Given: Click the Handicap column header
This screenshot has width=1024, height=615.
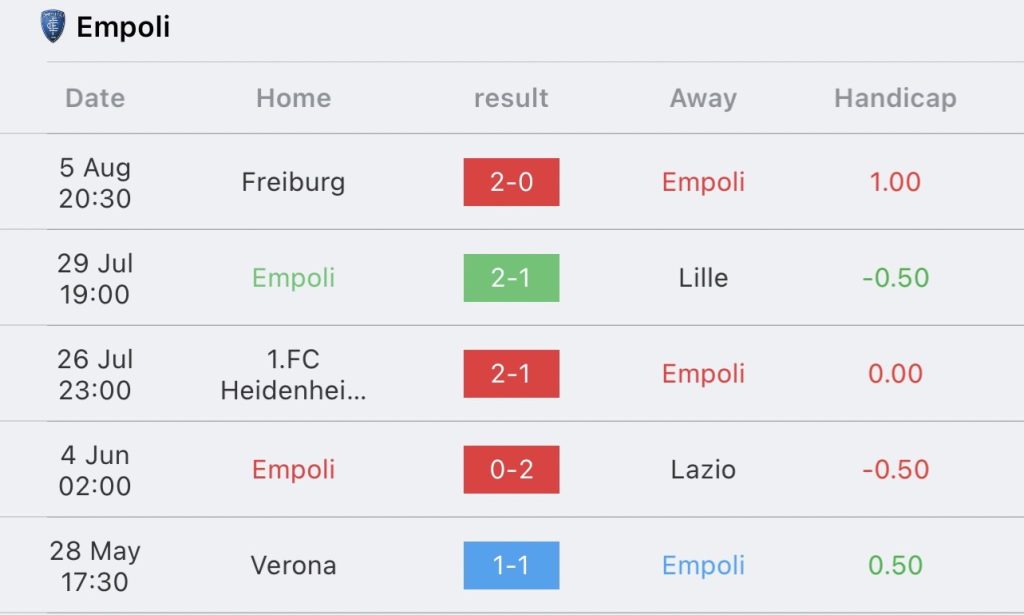Looking at the screenshot, I should 895,98.
